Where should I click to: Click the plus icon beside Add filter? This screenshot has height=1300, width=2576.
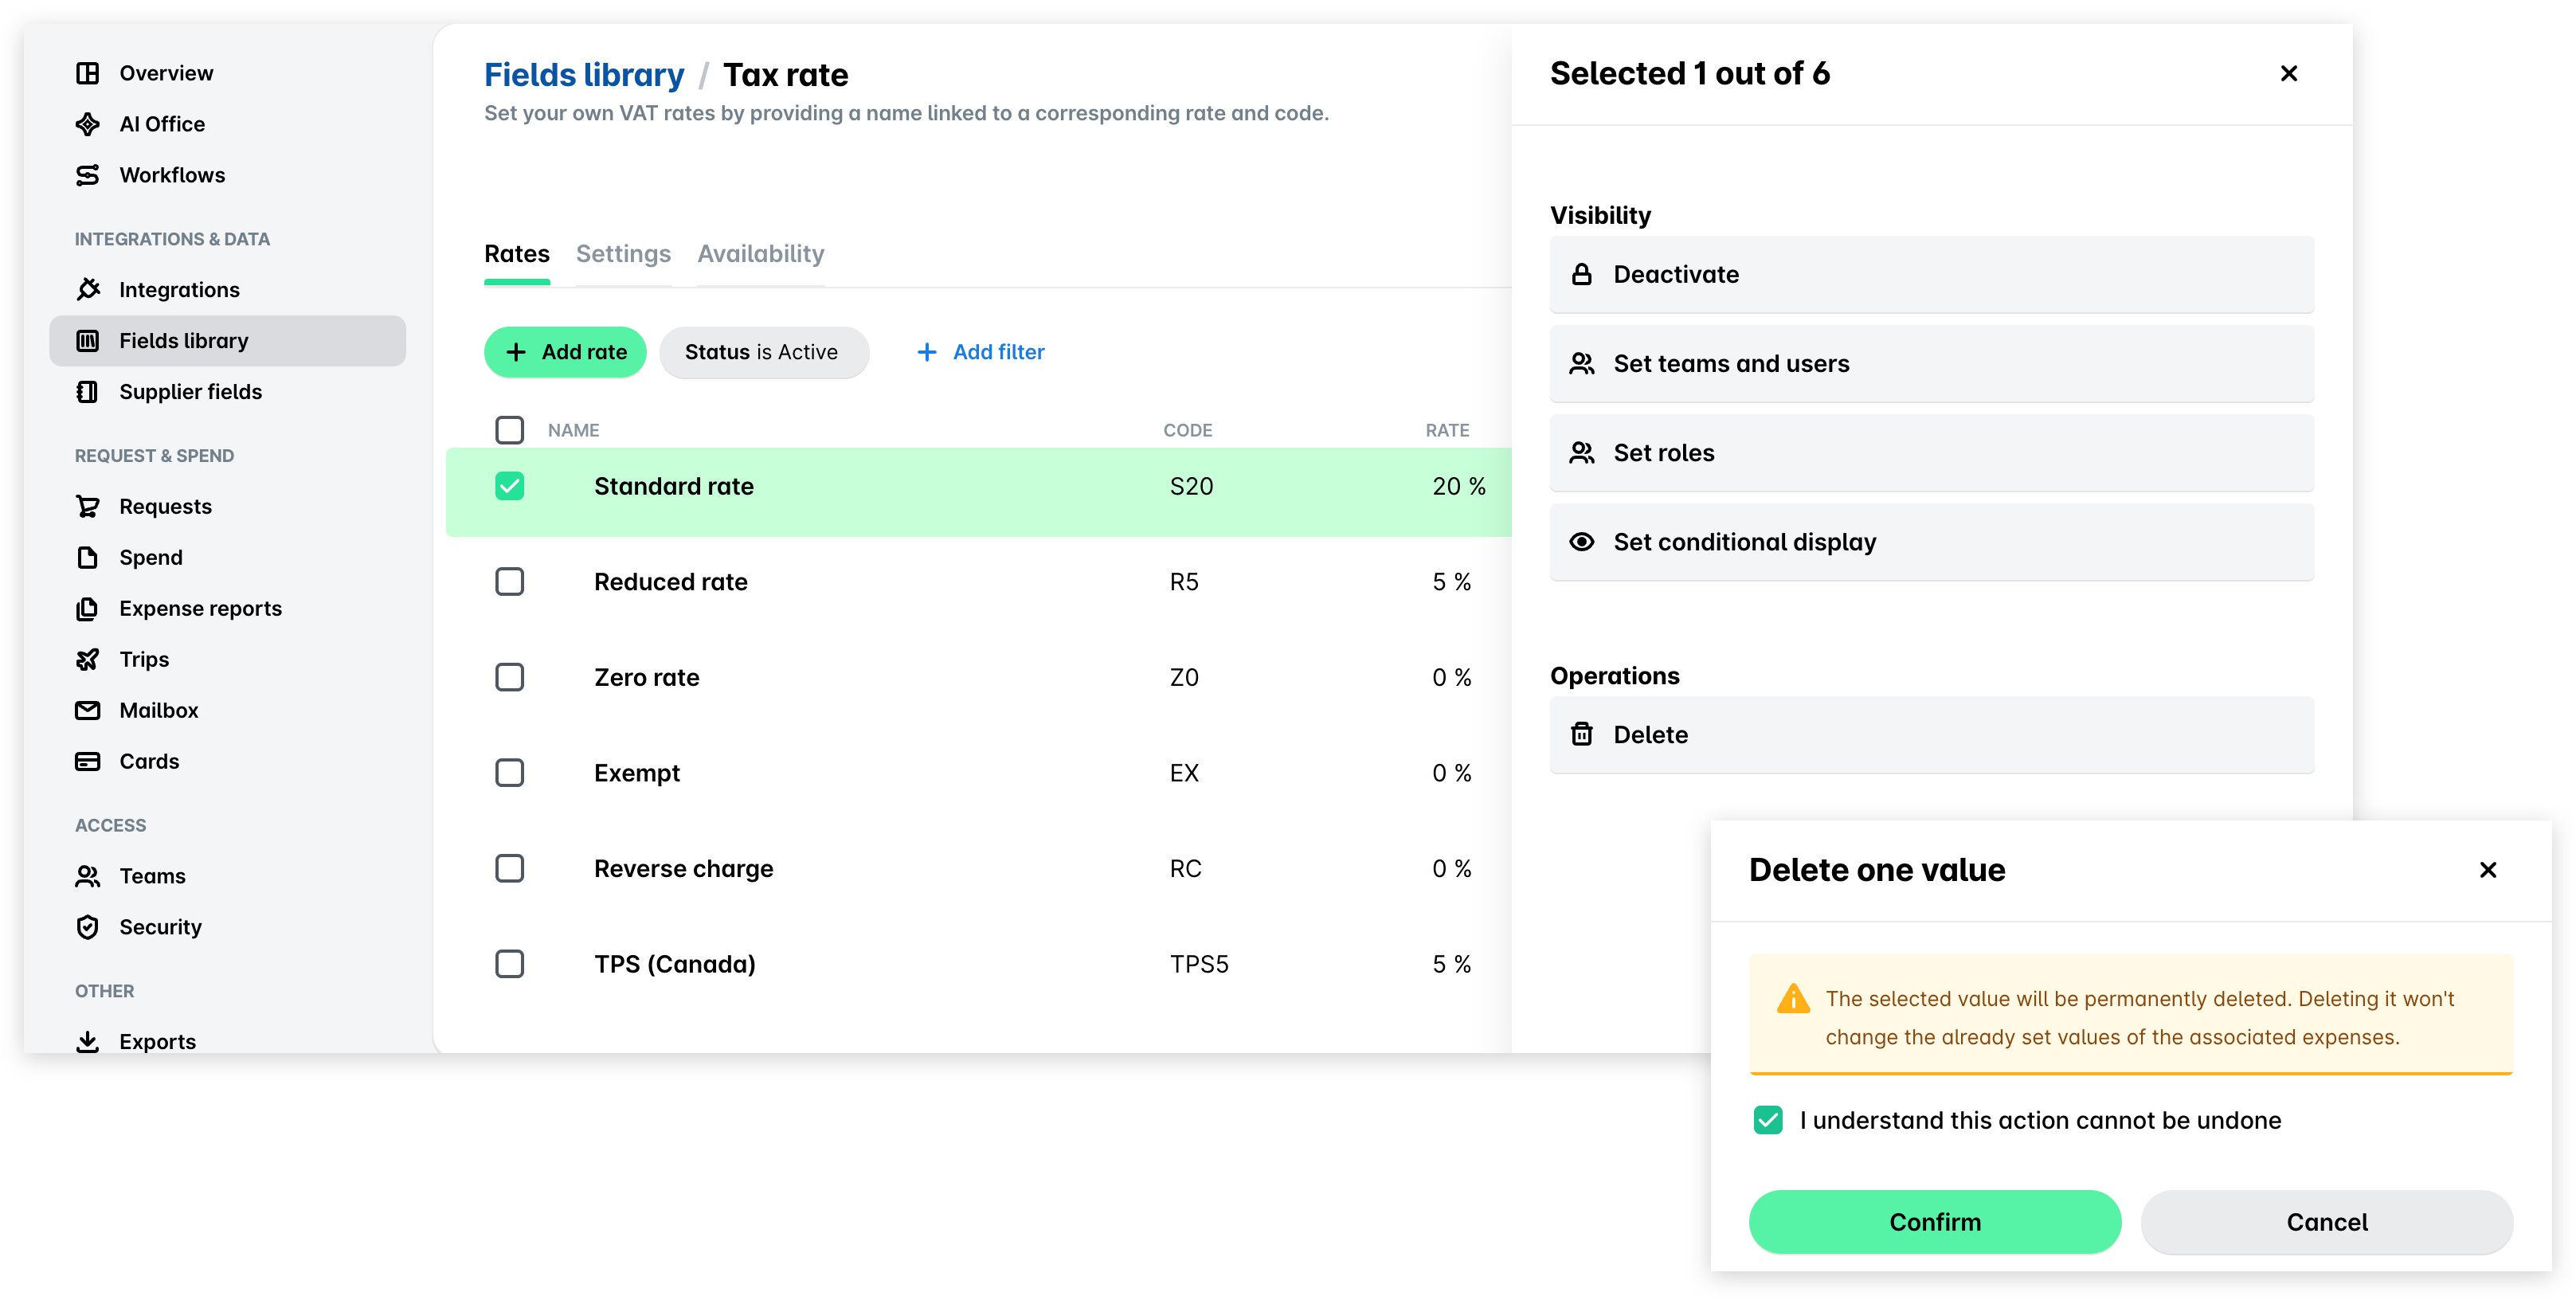927,352
